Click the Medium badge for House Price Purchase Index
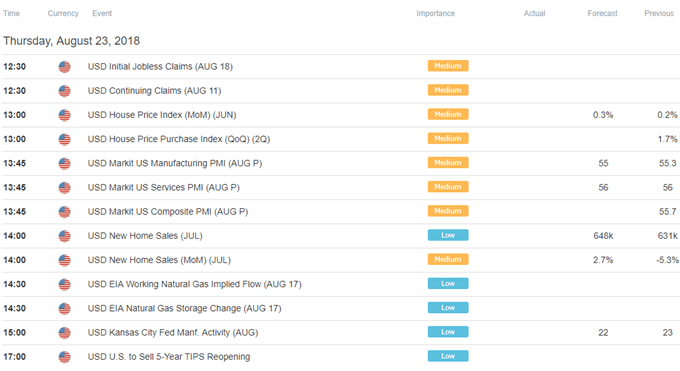This screenshot has width=680, height=371. click(x=448, y=138)
